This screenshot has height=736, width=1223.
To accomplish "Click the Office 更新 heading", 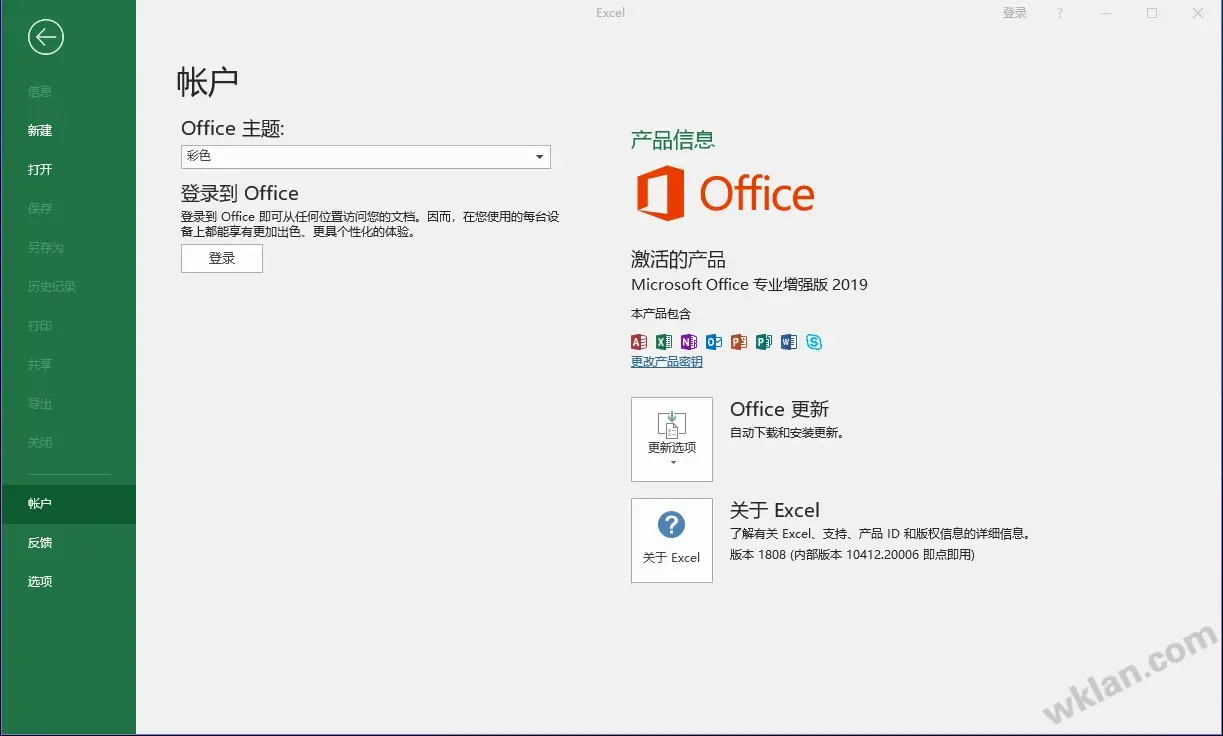I will click(x=780, y=409).
